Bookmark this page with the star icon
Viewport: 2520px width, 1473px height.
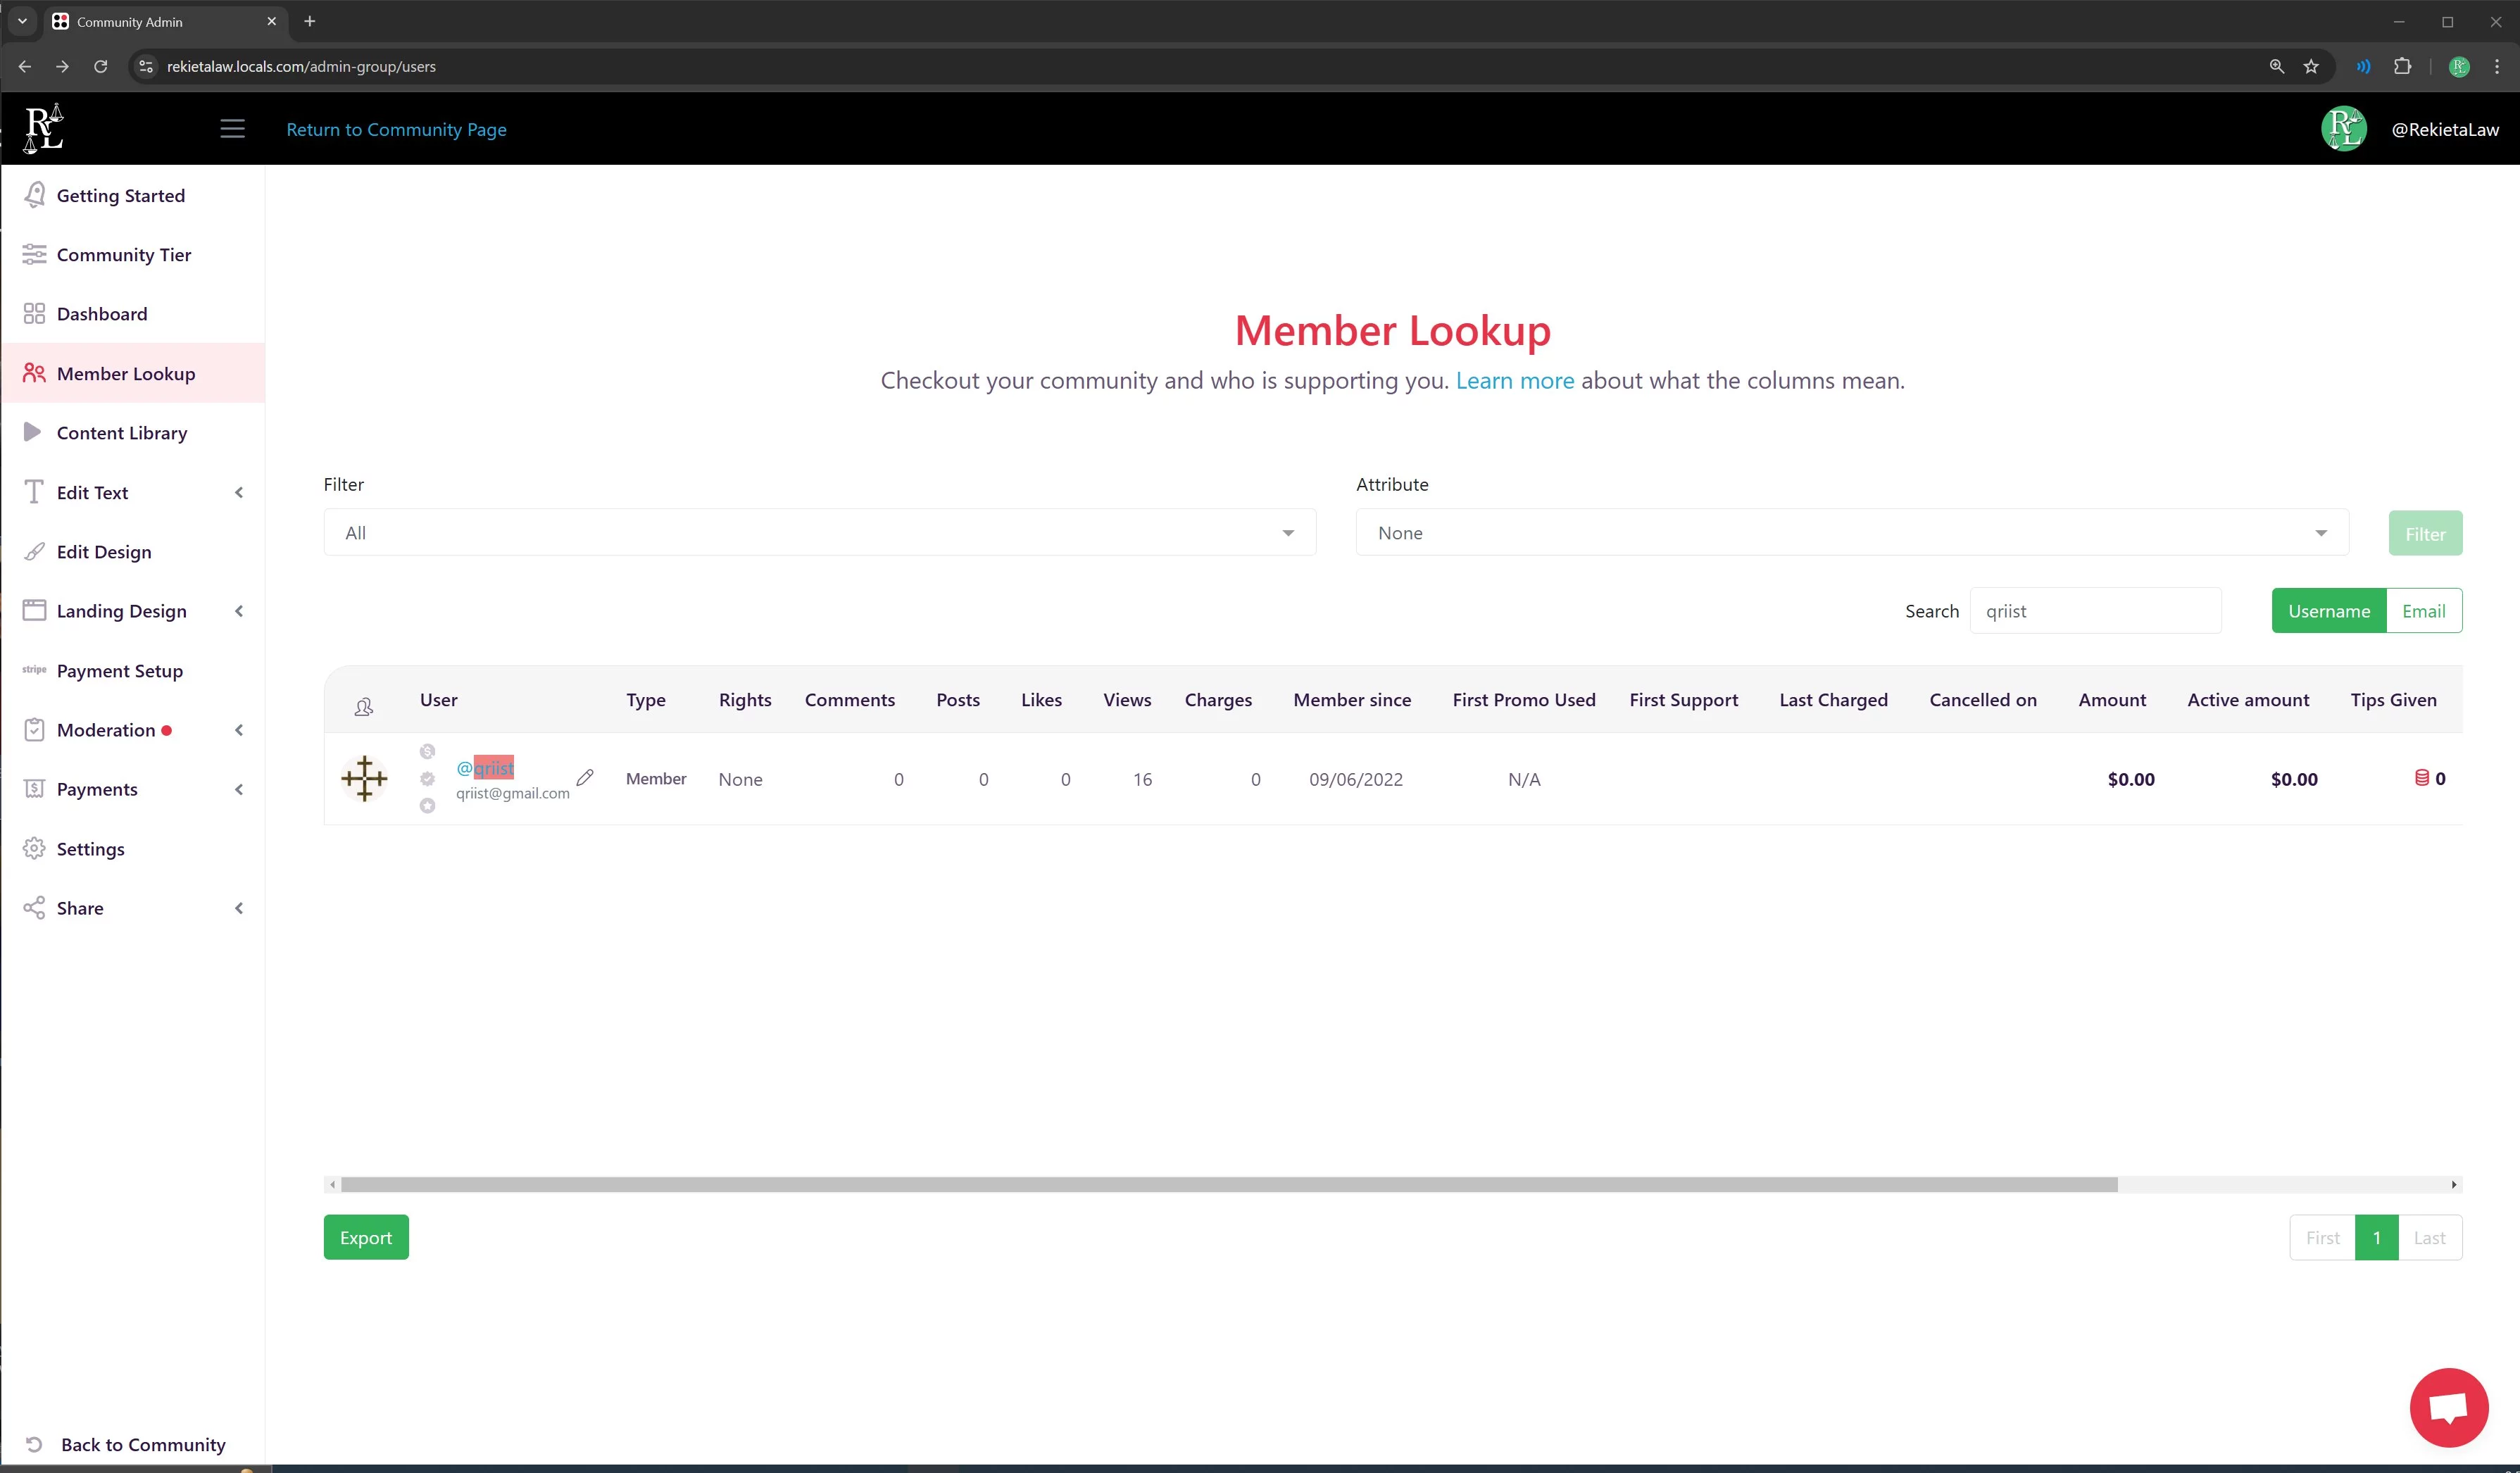click(x=2311, y=66)
